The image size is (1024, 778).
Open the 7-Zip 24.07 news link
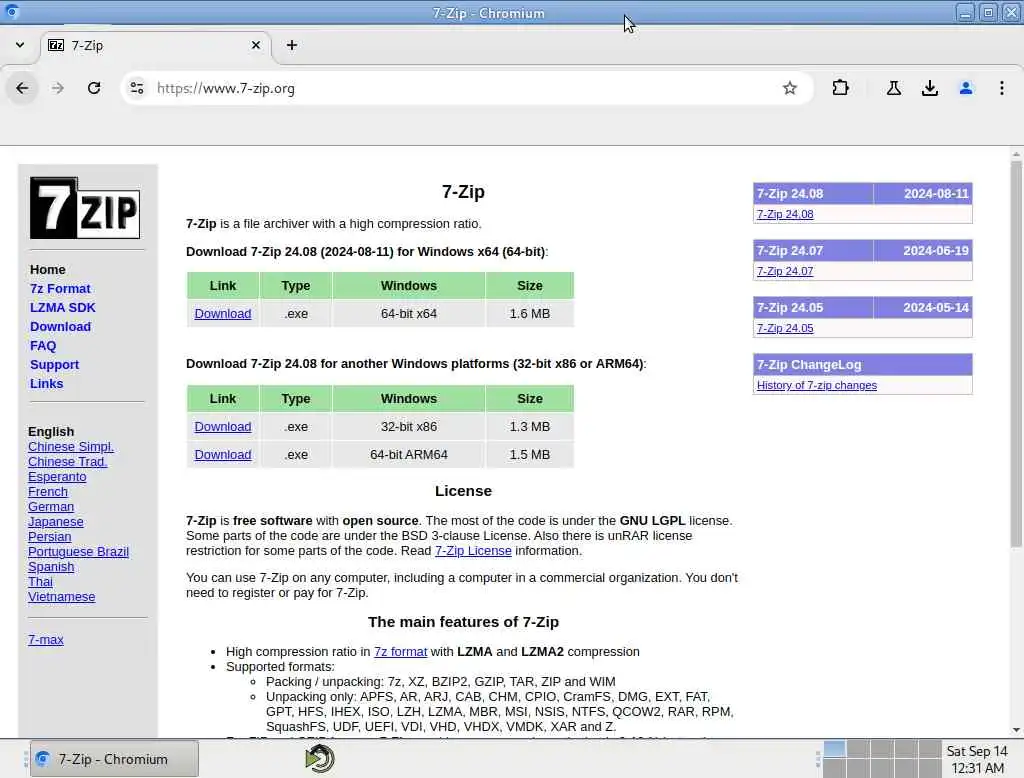point(785,271)
